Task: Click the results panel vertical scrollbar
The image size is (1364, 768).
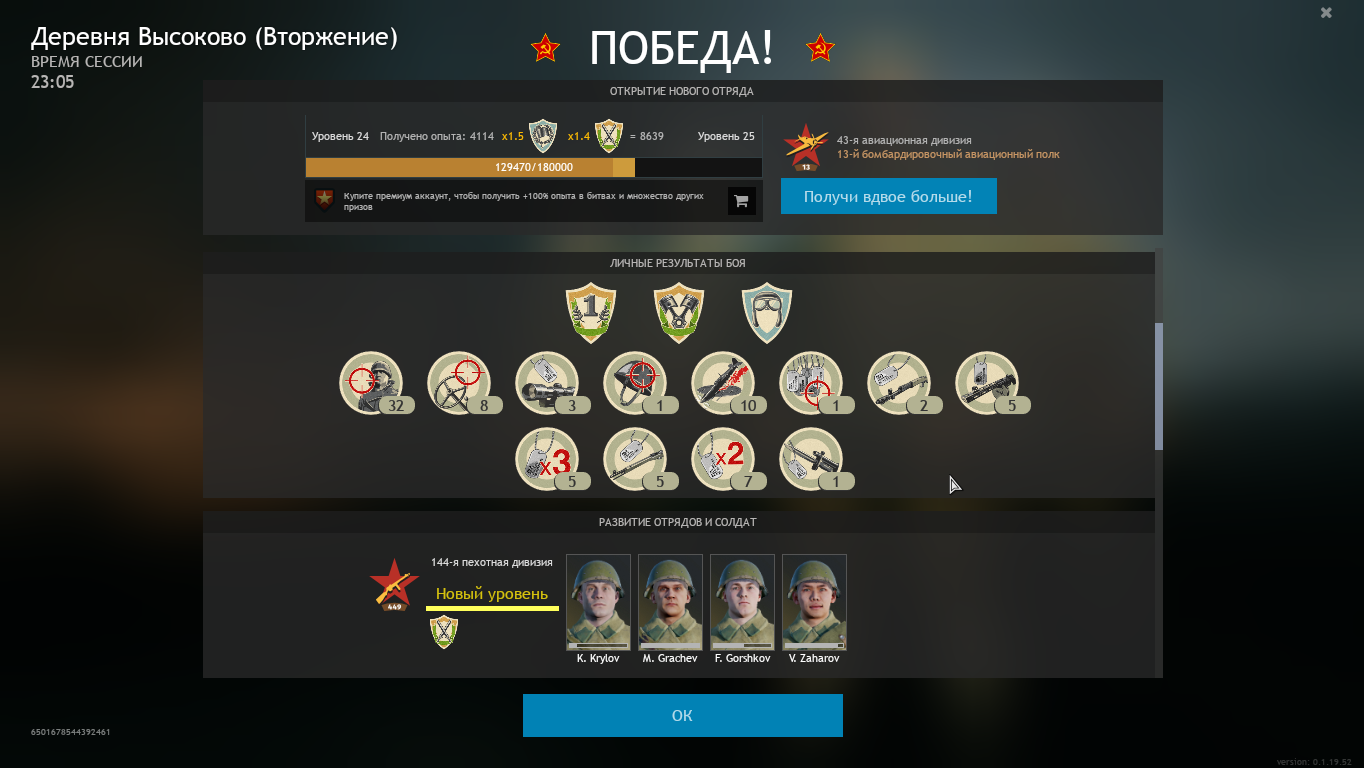Action: click(1159, 386)
